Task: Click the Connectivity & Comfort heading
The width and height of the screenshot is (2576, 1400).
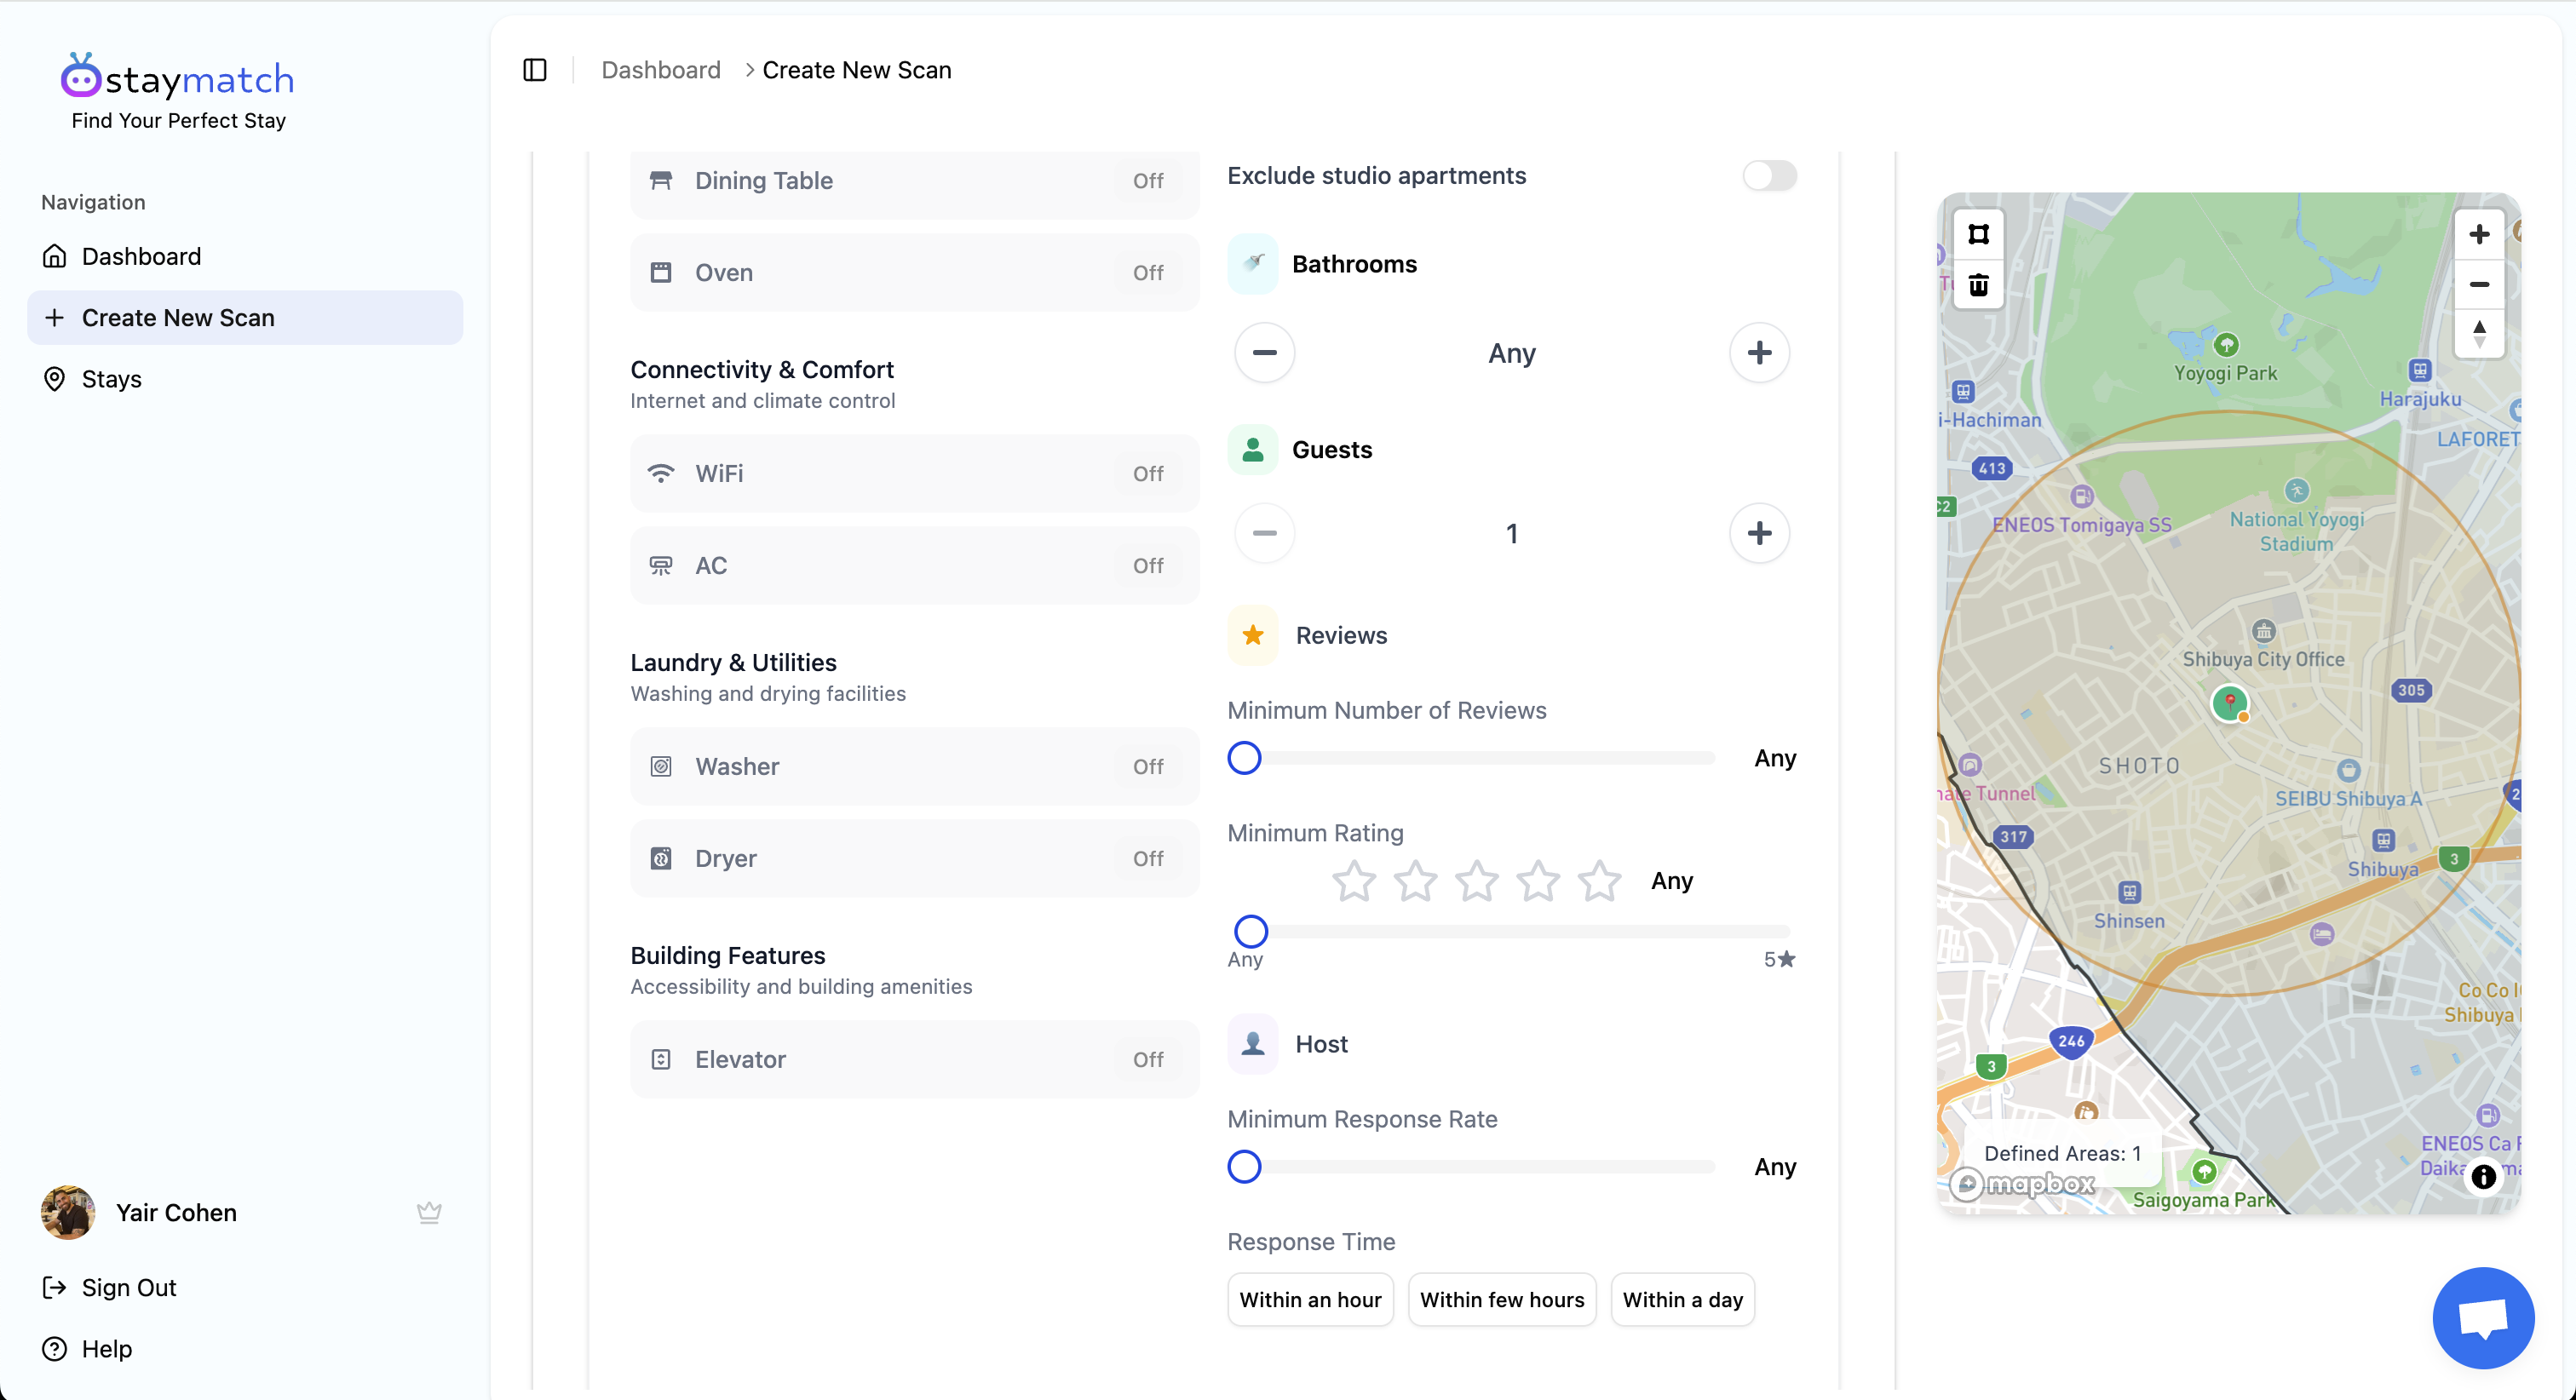Action: click(x=762, y=369)
